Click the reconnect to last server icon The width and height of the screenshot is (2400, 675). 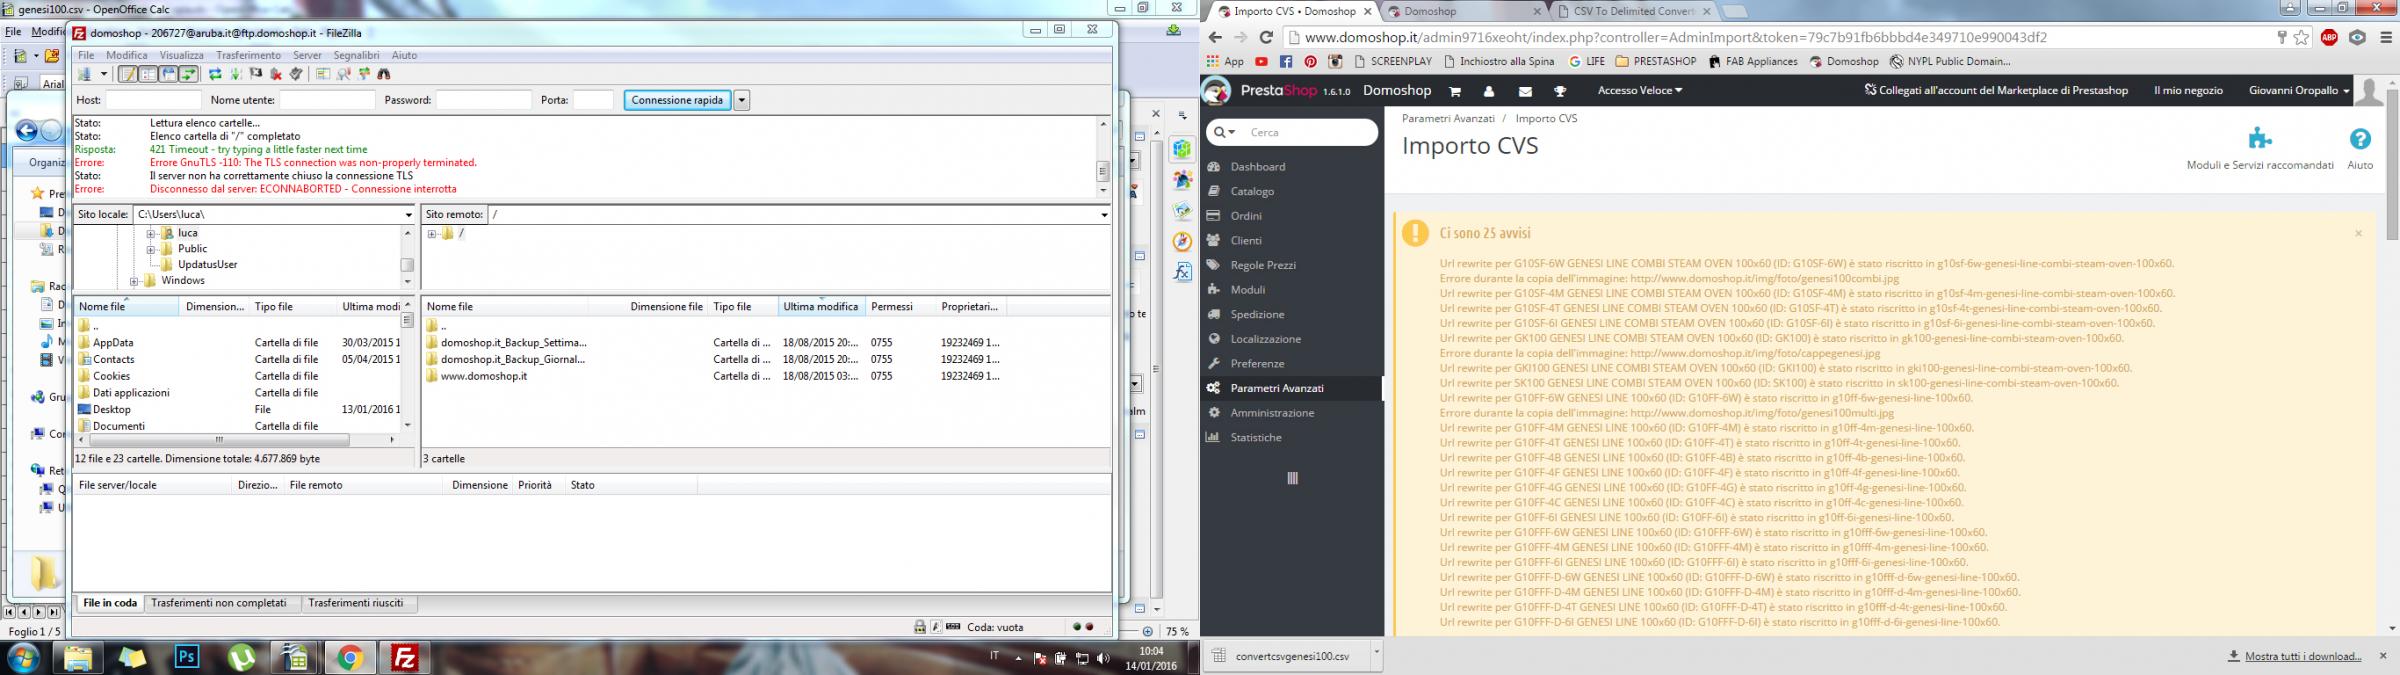tap(295, 74)
